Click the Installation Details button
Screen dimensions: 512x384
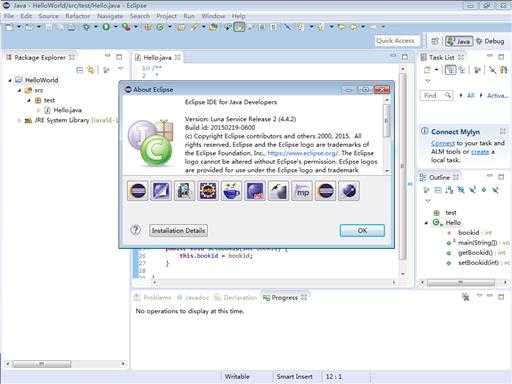point(178,230)
